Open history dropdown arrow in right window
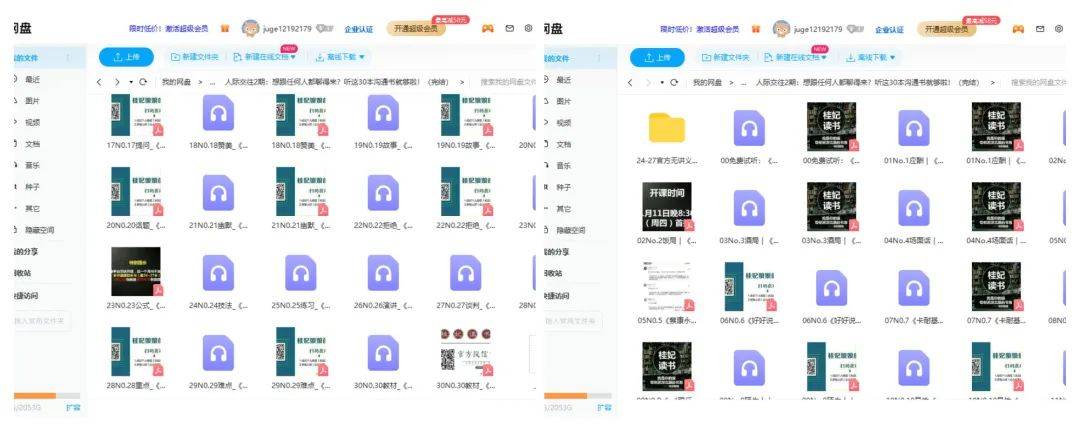Image resolution: width=1080 pixels, height=432 pixels. 662,83
